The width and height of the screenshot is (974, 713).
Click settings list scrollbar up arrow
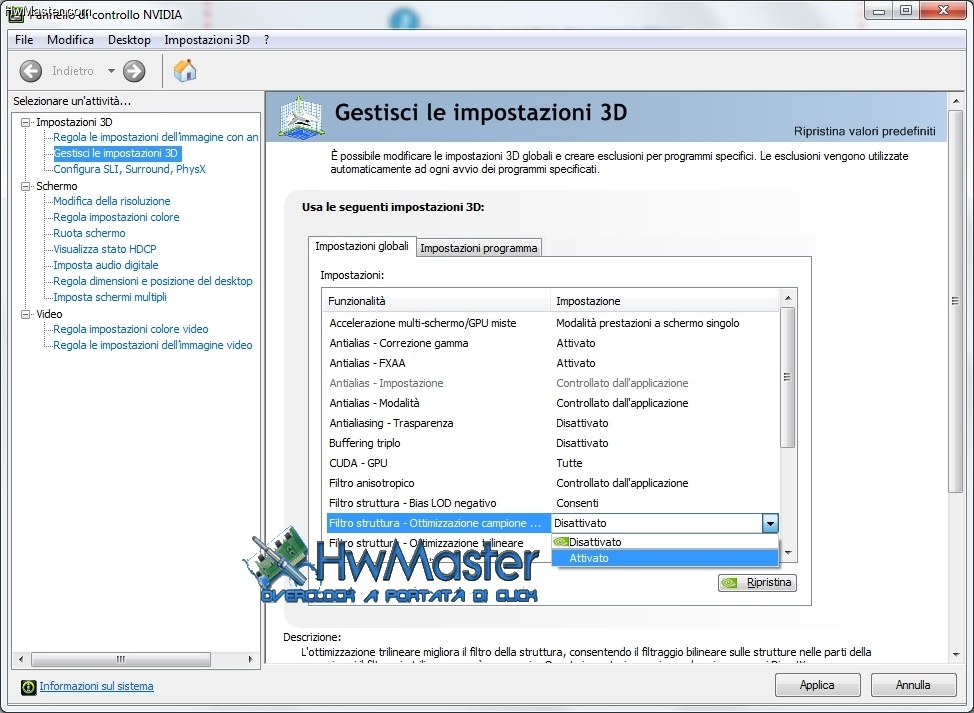788,298
